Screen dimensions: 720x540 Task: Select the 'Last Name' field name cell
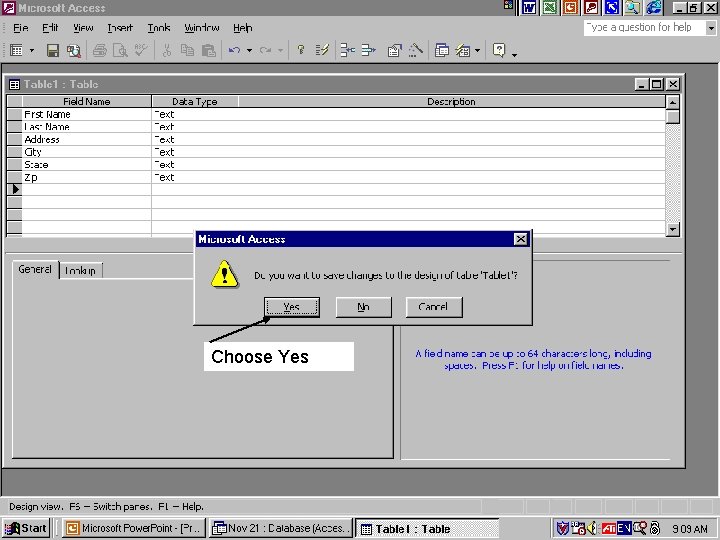(x=87, y=127)
